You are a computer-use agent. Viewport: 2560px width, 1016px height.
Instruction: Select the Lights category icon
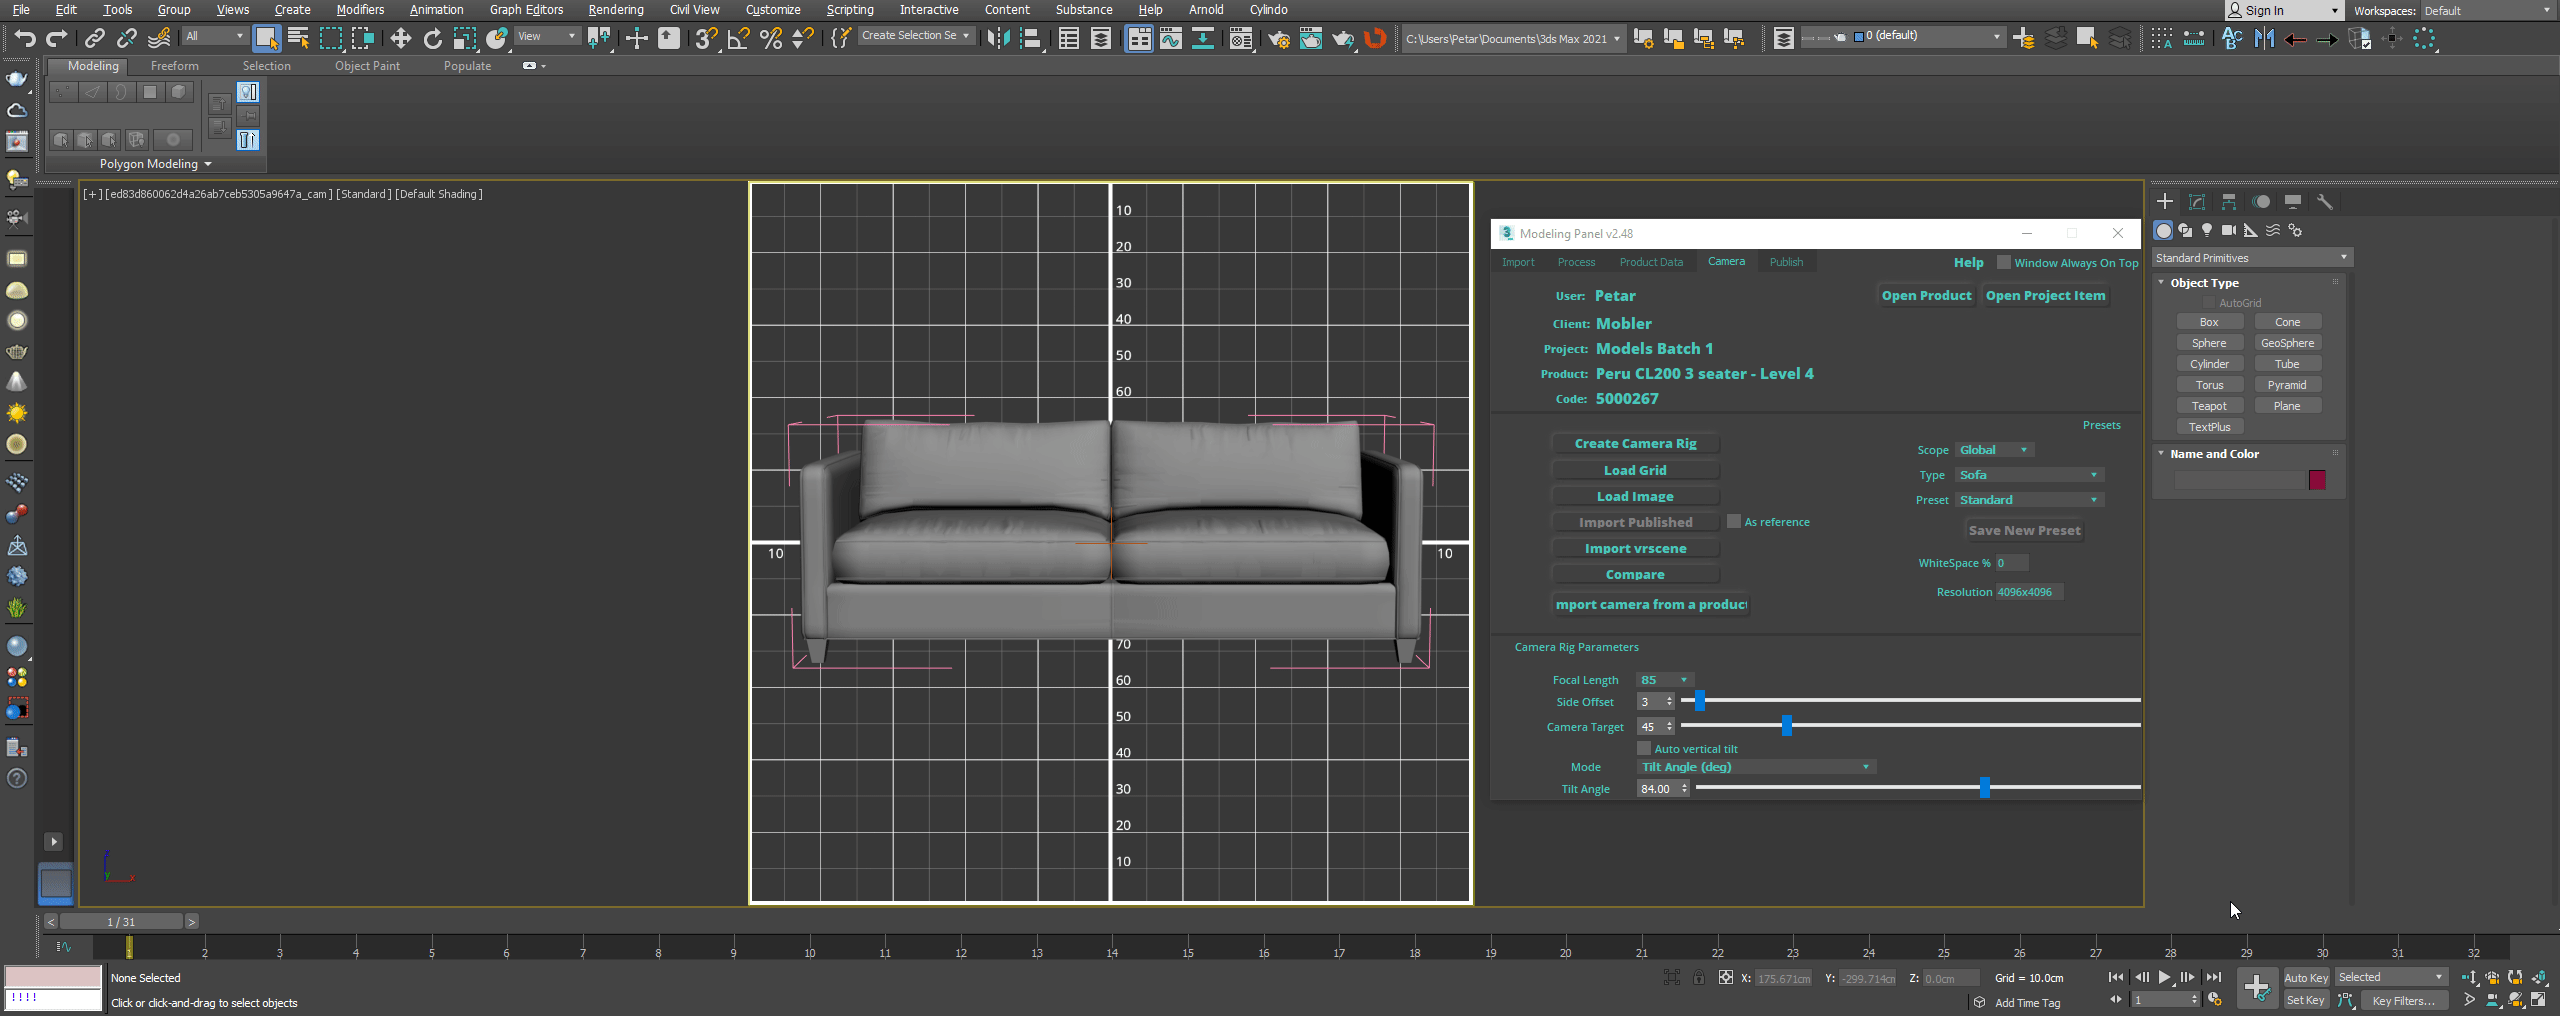2207,230
